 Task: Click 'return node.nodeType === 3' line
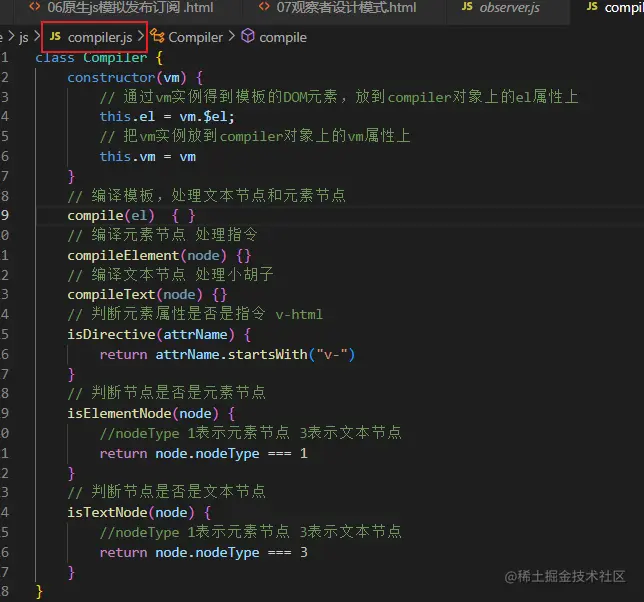coord(204,552)
